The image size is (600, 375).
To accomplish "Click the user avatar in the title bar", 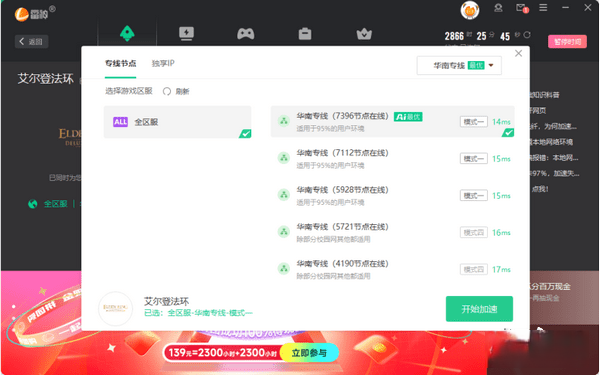I will click(470, 10).
